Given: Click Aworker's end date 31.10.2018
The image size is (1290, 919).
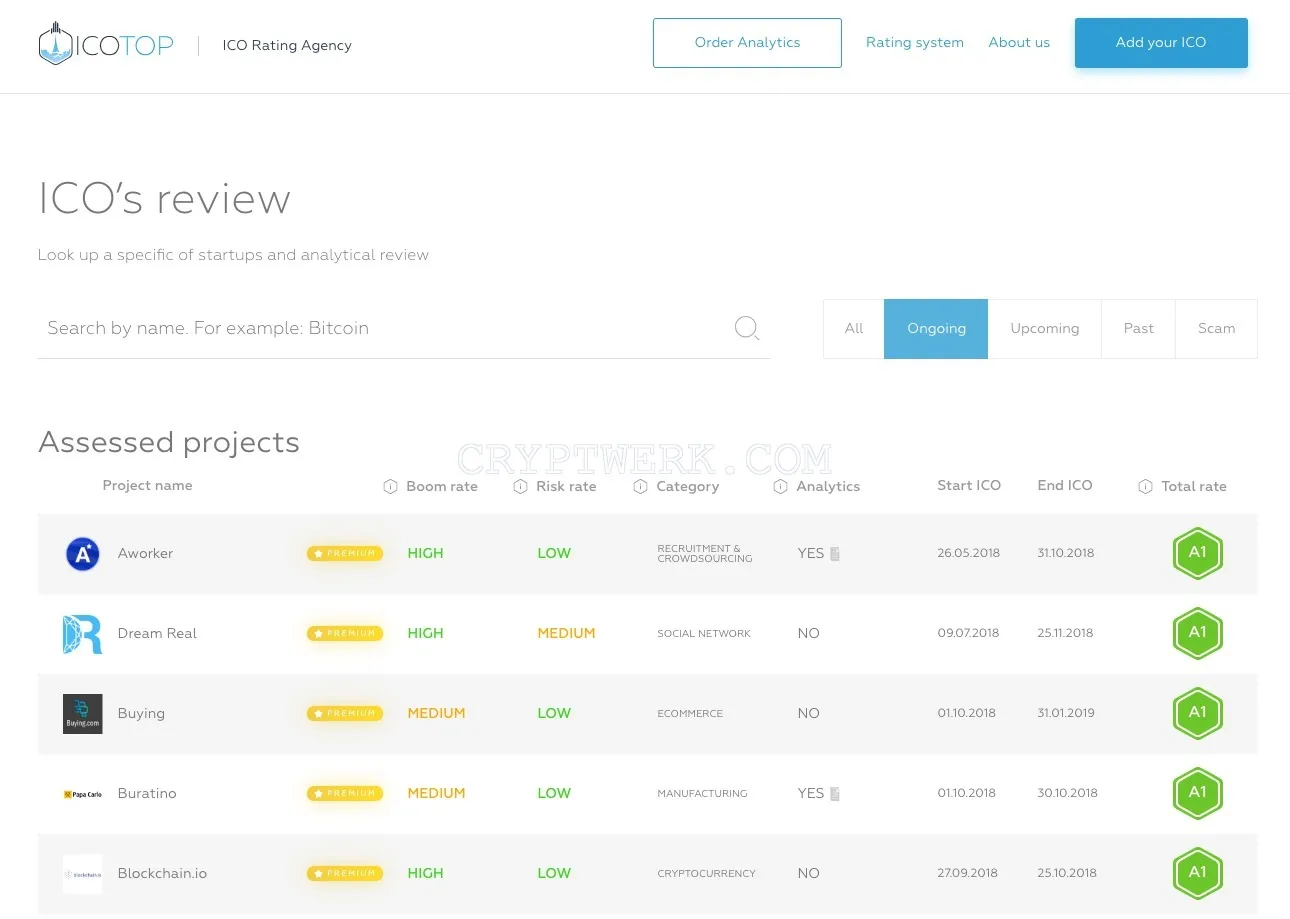Looking at the screenshot, I should pyautogui.click(x=1066, y=554).
